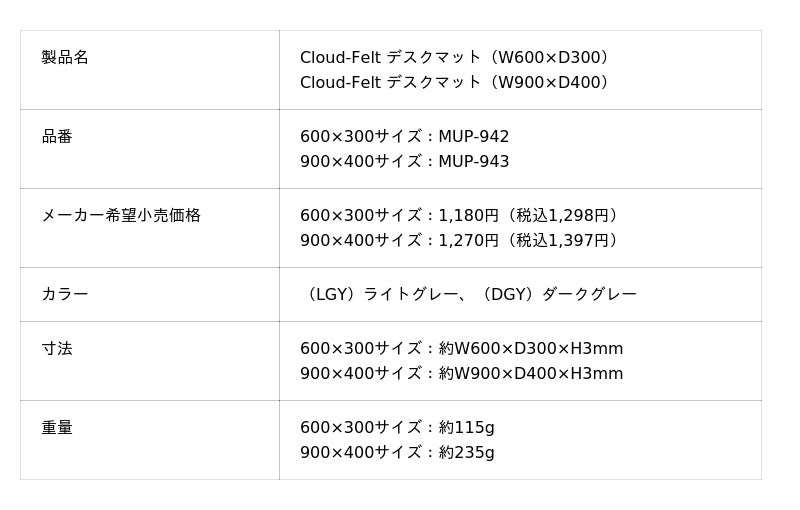Click the MUP-943 product number
Image resolution: width=800 pixels, height=510 pixels.
[x=473, y=161]
